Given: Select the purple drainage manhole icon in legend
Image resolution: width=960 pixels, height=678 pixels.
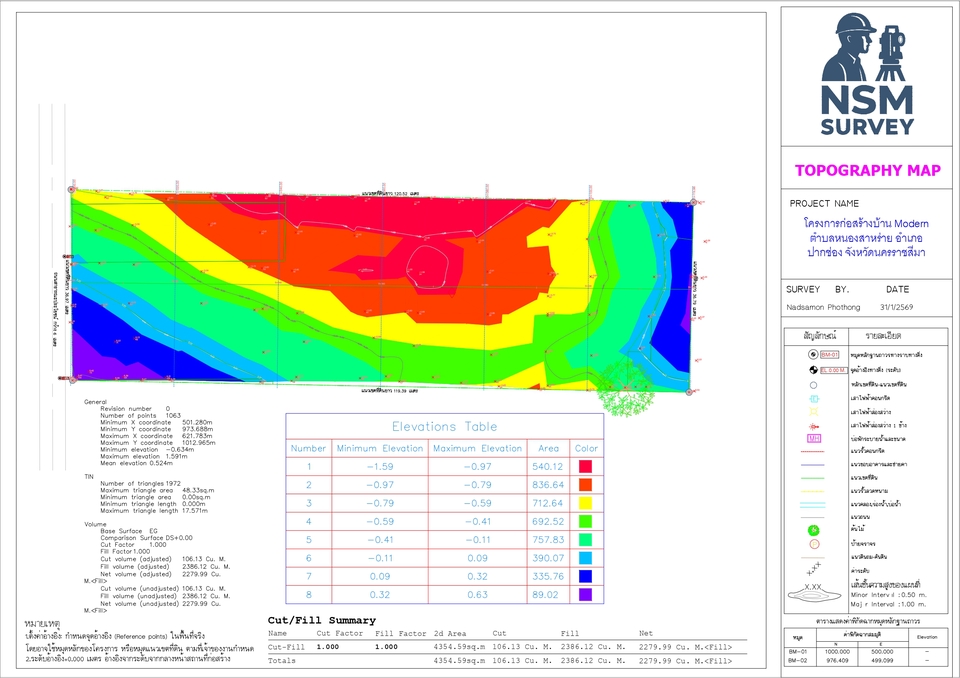Looking at the screenshot, I should pos(812,438).
